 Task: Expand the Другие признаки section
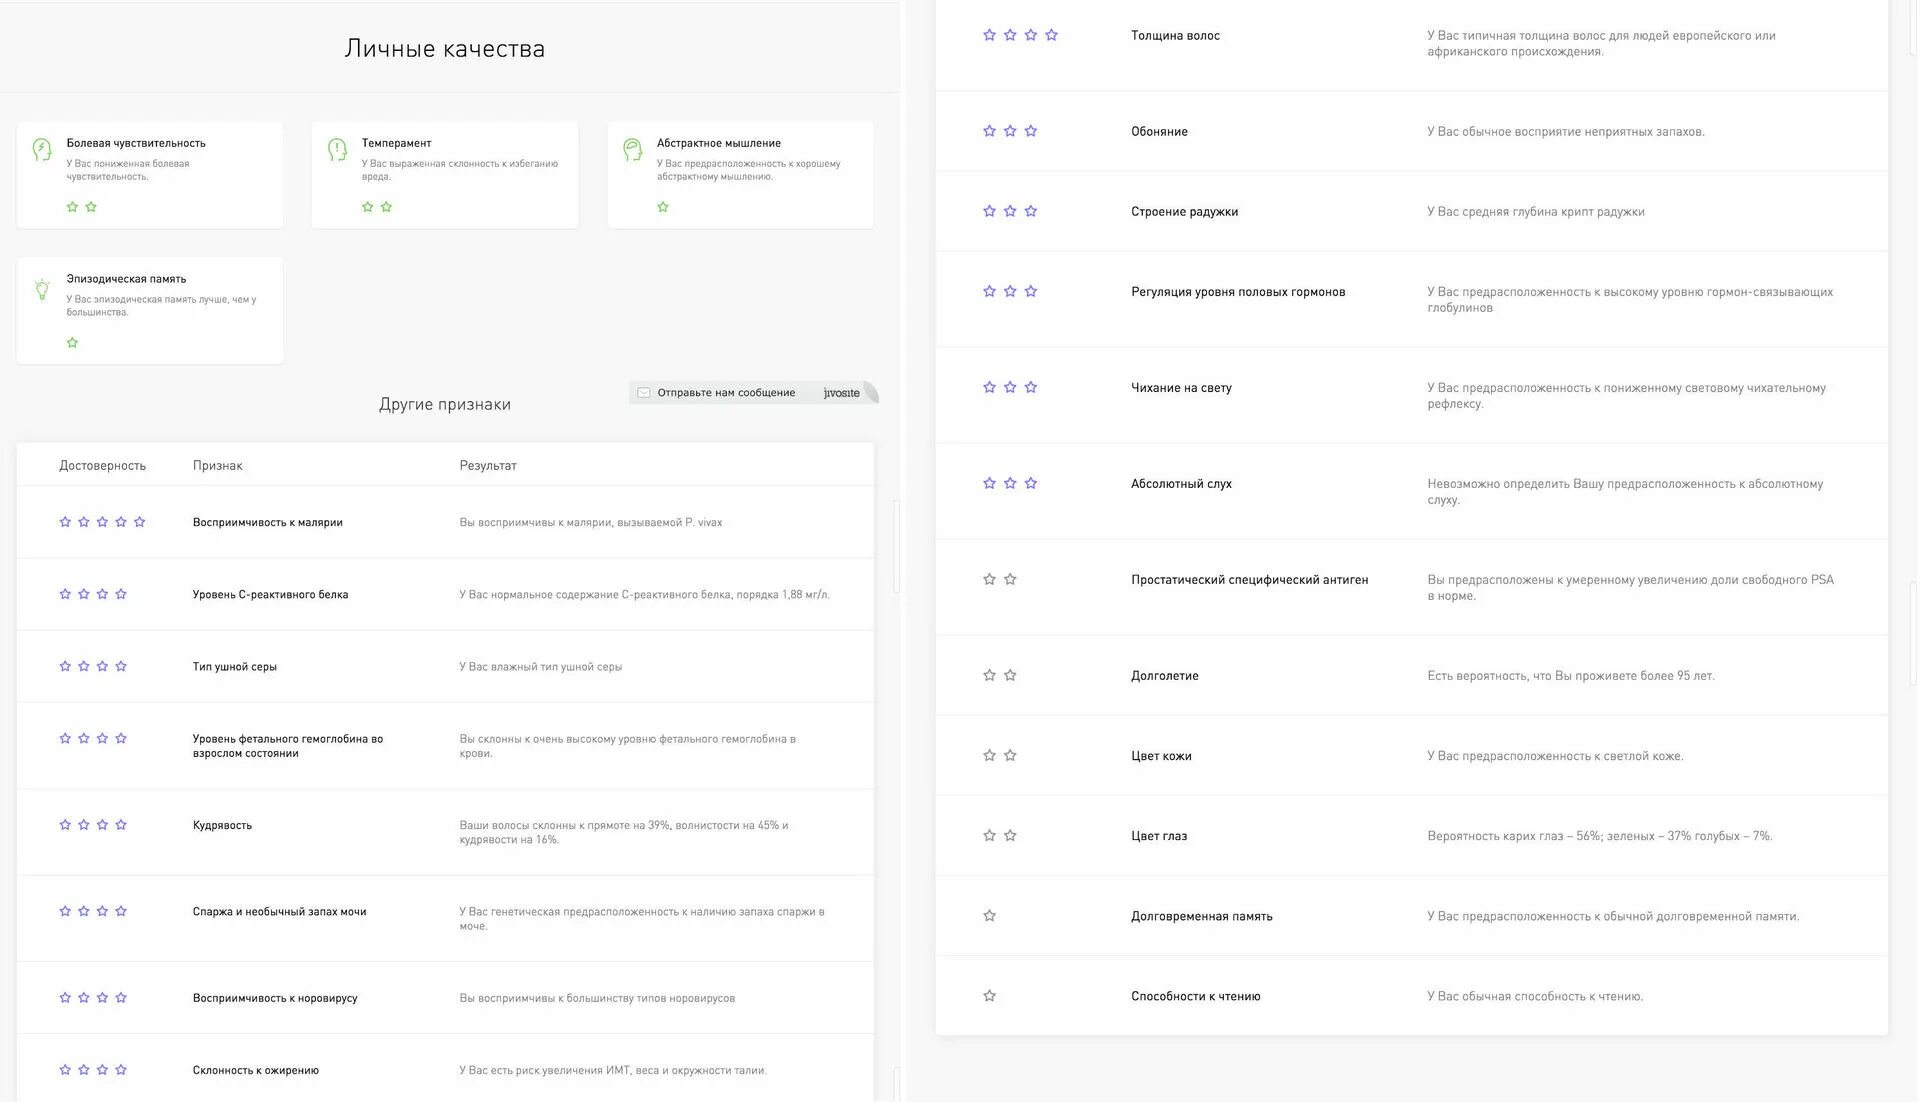(446, 403)
